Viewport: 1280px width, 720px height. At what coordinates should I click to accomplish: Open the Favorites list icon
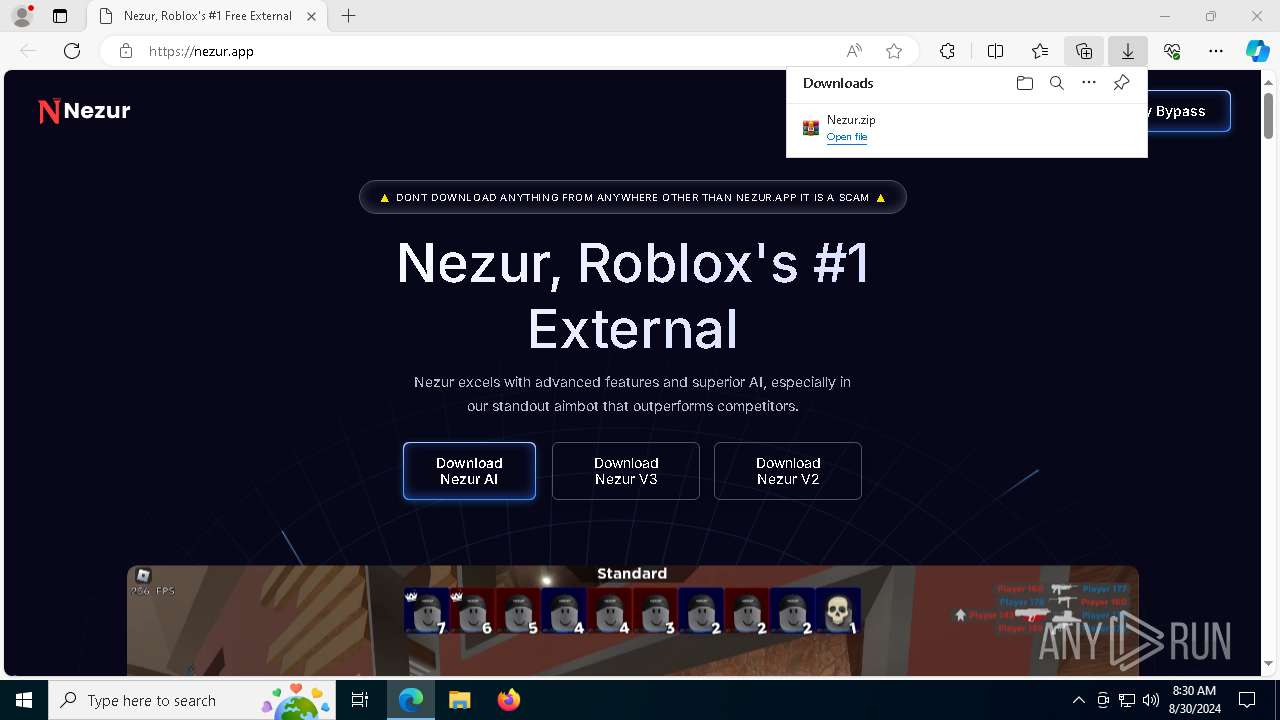(x=1040, y=51)
